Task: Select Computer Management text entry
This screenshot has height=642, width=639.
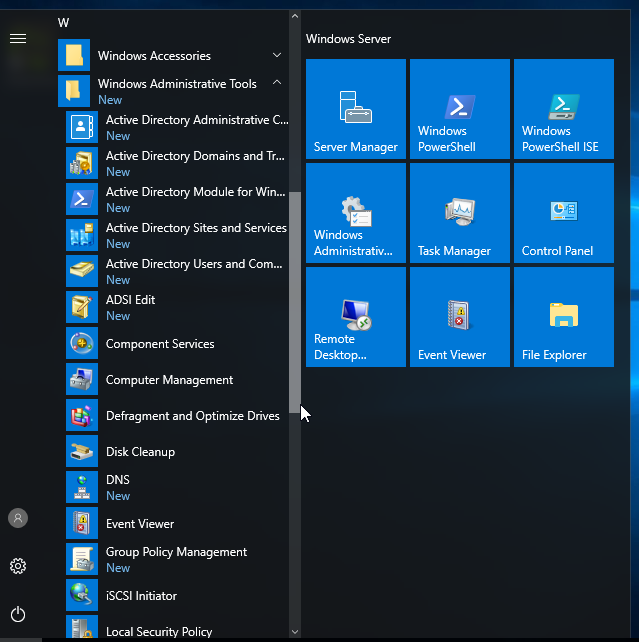Action: tap(169, 380)
